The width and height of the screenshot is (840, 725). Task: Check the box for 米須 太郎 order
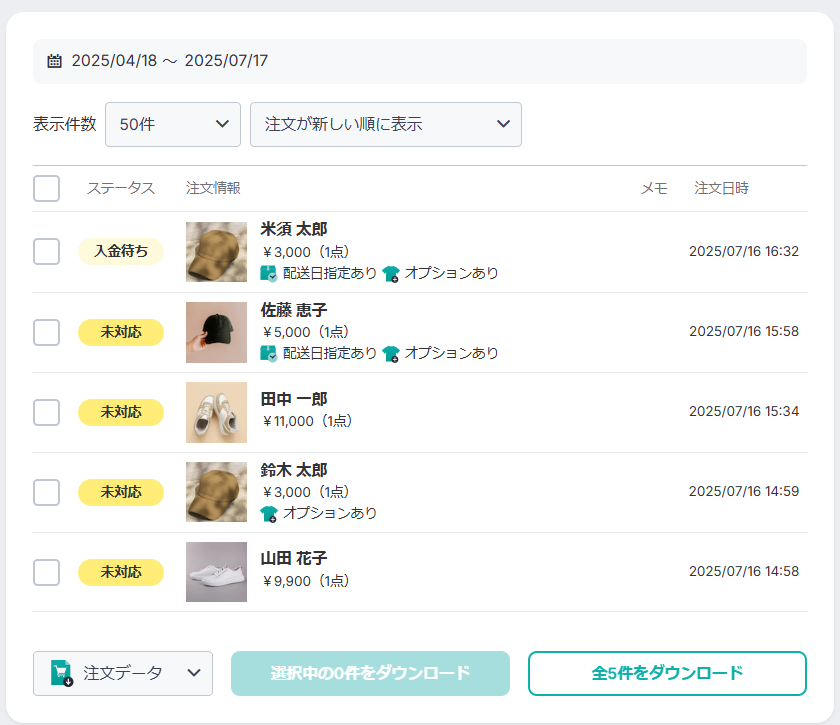coord(47,251)
